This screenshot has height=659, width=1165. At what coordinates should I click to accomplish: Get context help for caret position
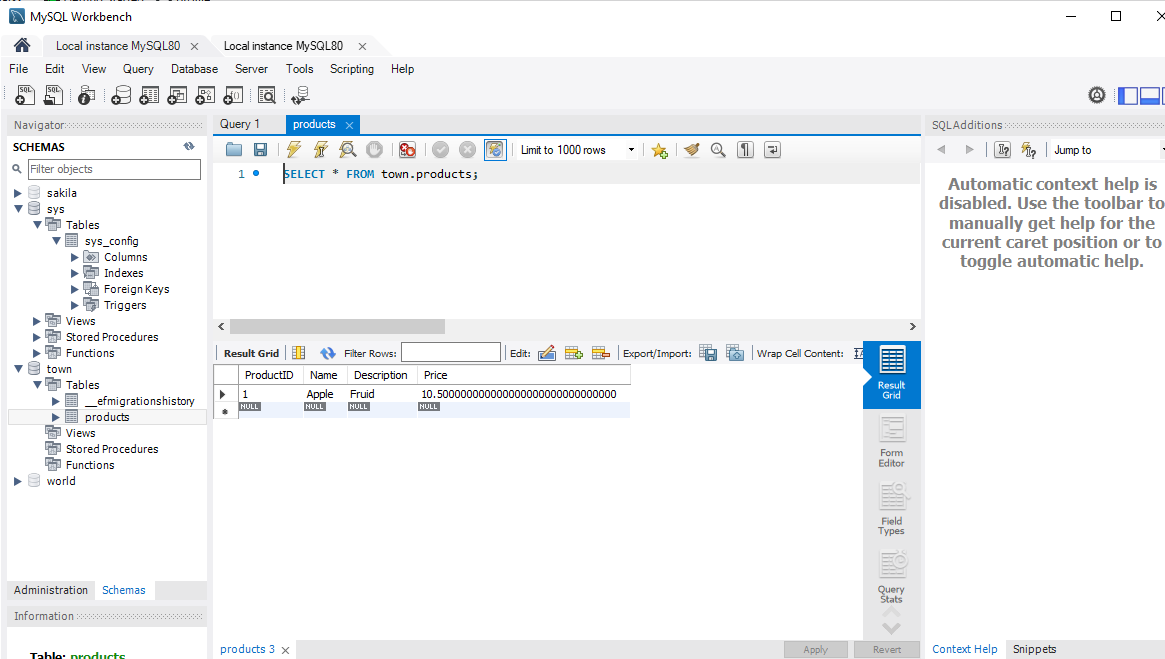tap(1002, 149)
